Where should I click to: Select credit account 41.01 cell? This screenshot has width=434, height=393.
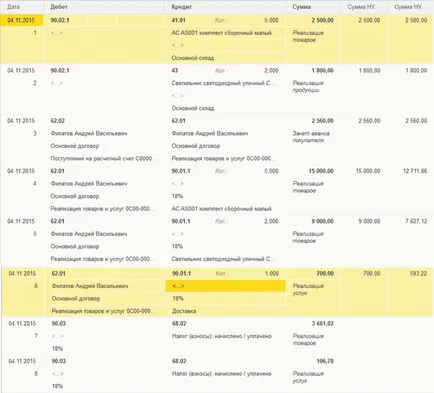point(178,20)
